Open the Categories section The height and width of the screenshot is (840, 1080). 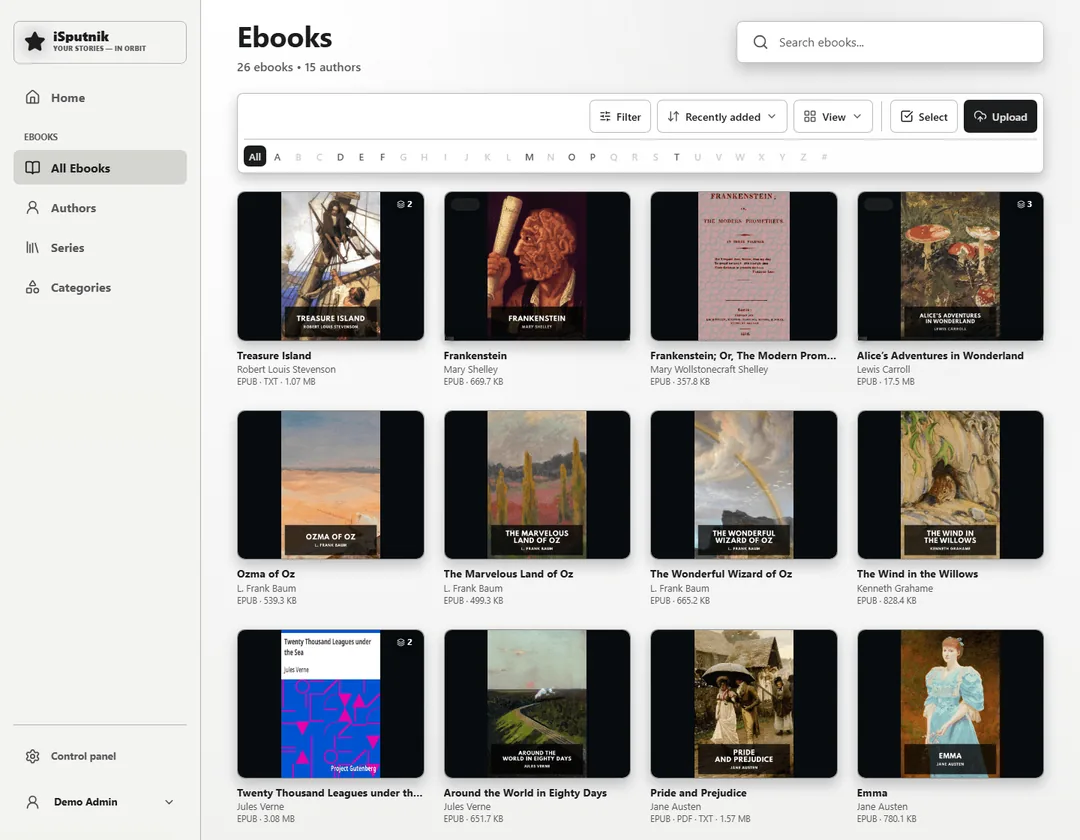coord(100,288)
